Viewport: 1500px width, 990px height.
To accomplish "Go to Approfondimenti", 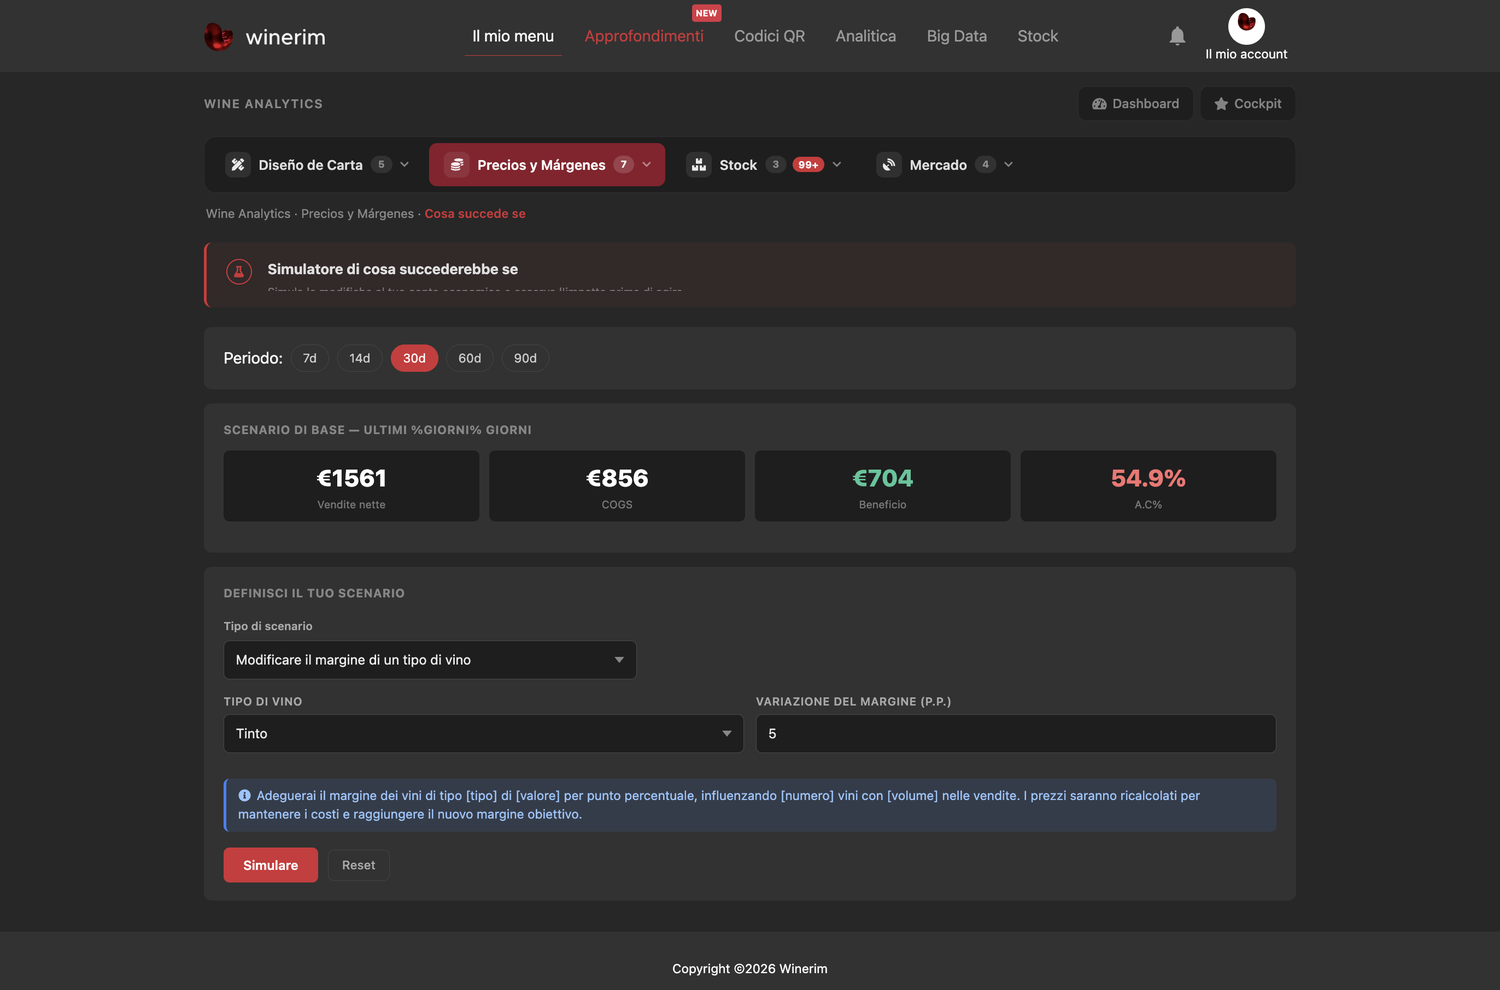I will point(644,36).
